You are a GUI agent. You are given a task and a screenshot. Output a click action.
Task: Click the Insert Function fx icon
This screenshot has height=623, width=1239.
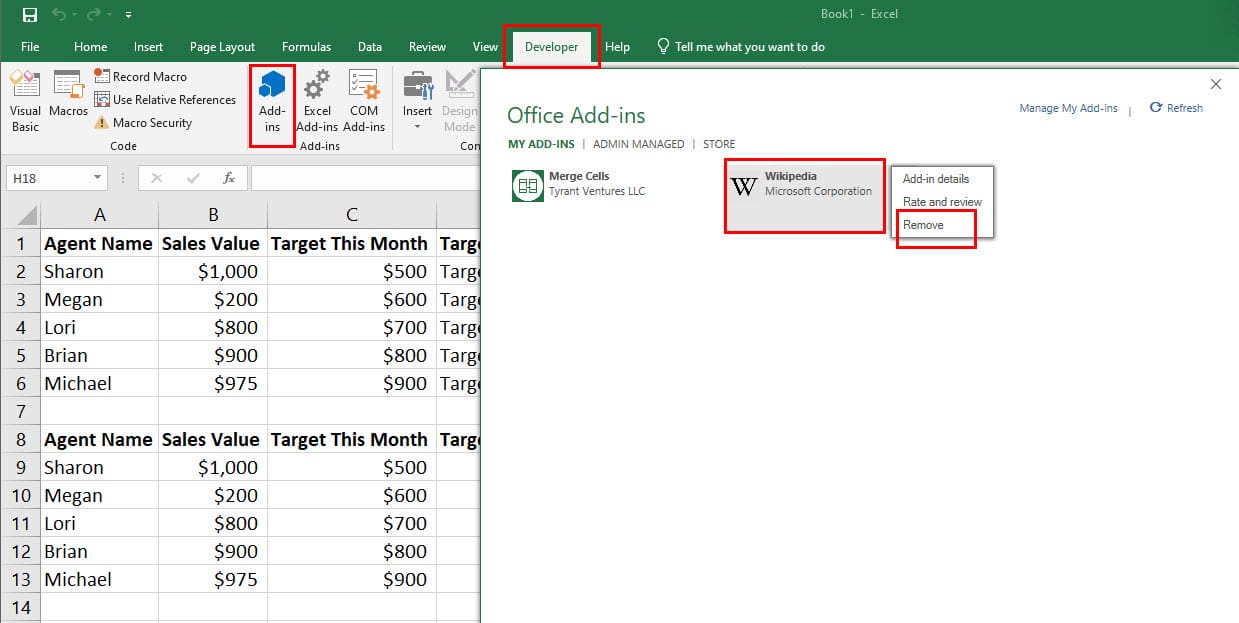(x=229, y=178)
